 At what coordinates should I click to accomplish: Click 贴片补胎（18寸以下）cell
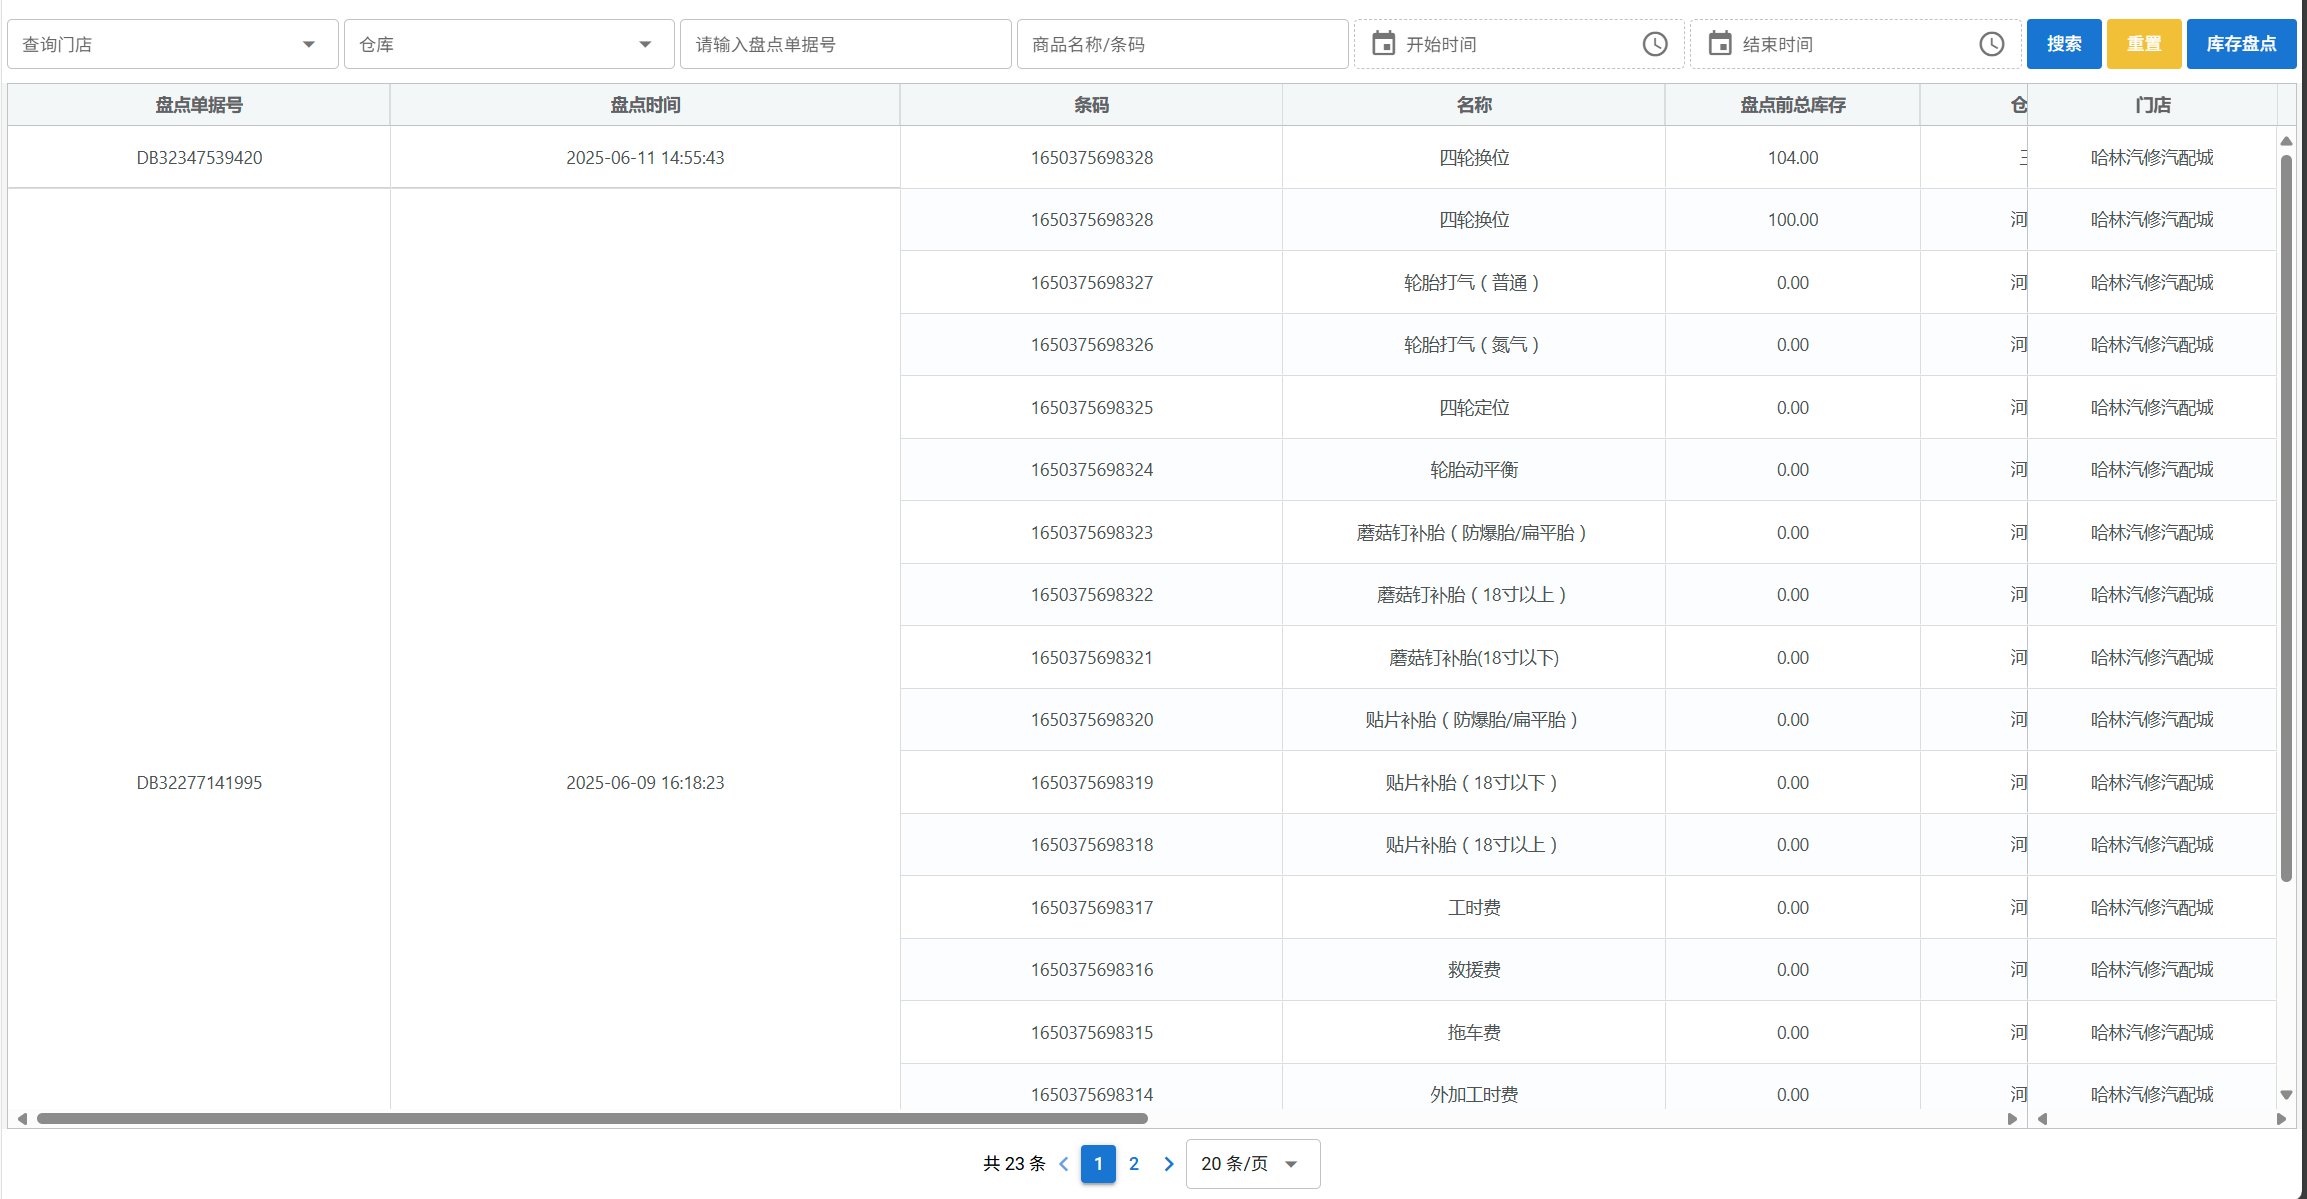(1474, 783)
